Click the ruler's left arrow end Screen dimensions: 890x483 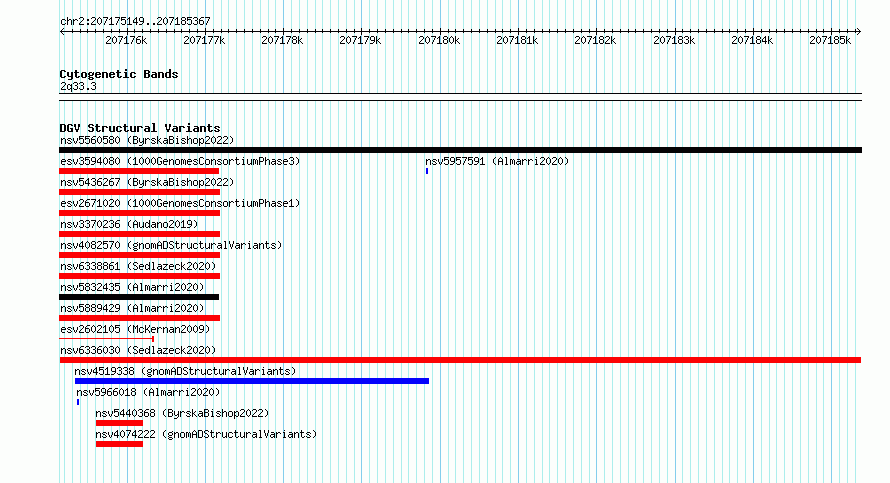point(62,32)
